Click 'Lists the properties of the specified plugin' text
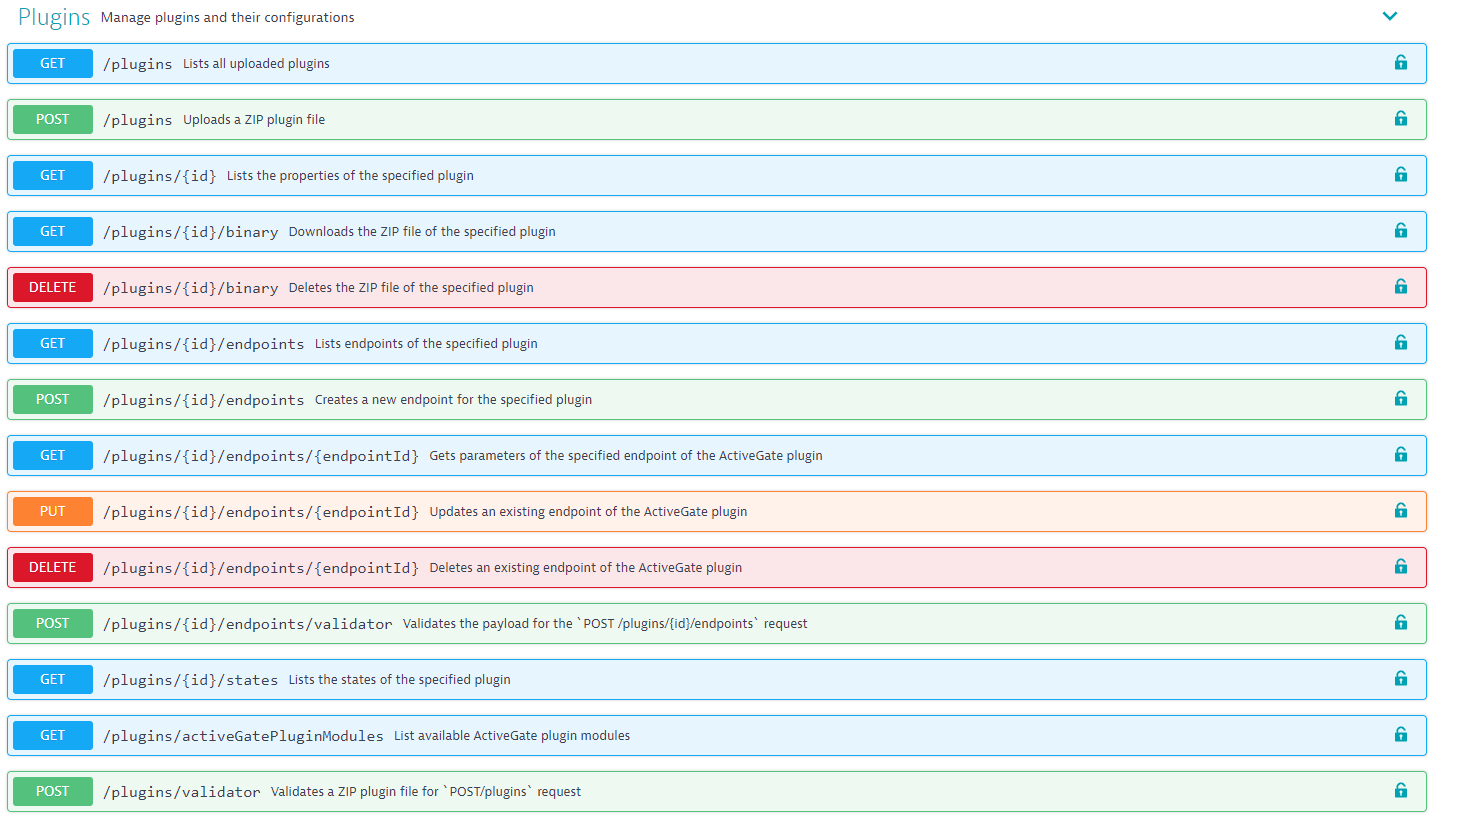The width and height of the screenshot is (1463, 821). [x=350, y=176]
